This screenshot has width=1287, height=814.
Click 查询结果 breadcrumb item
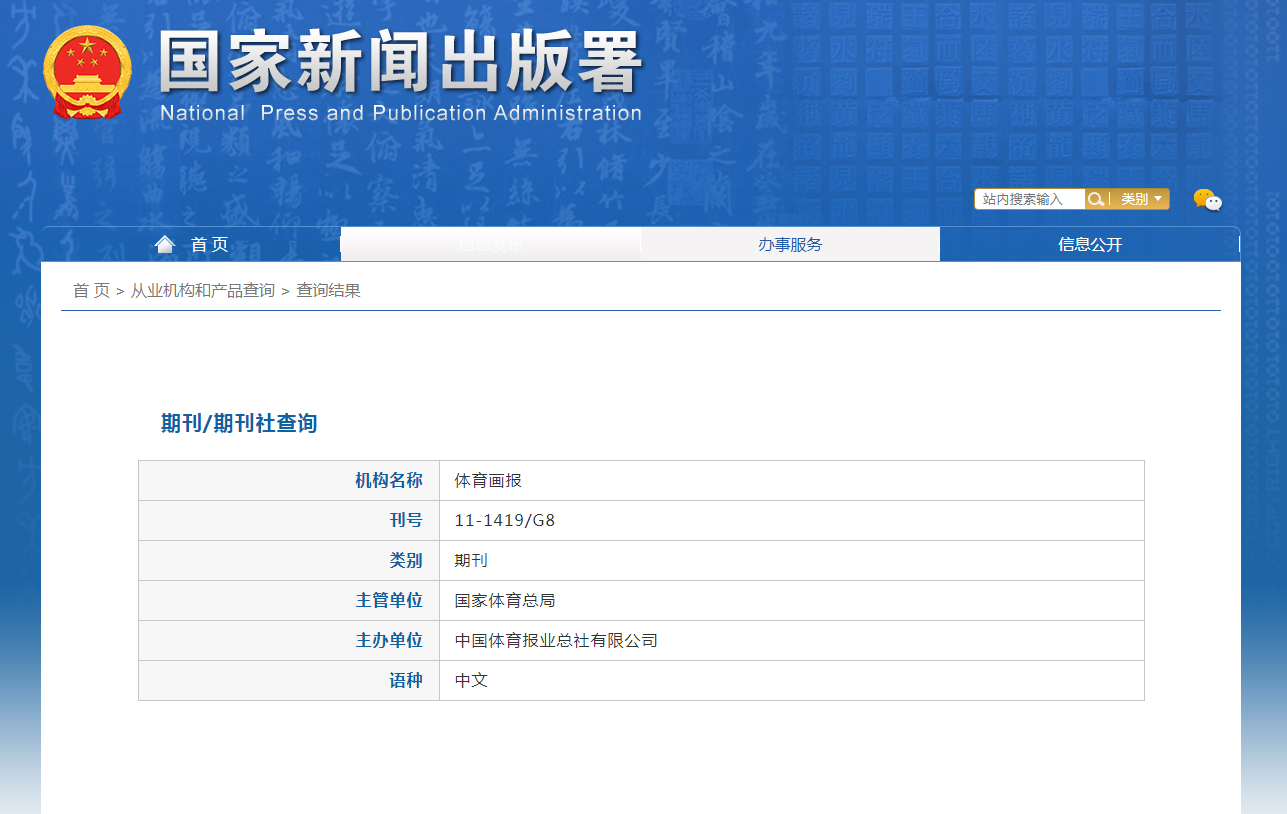coord(328,291)
